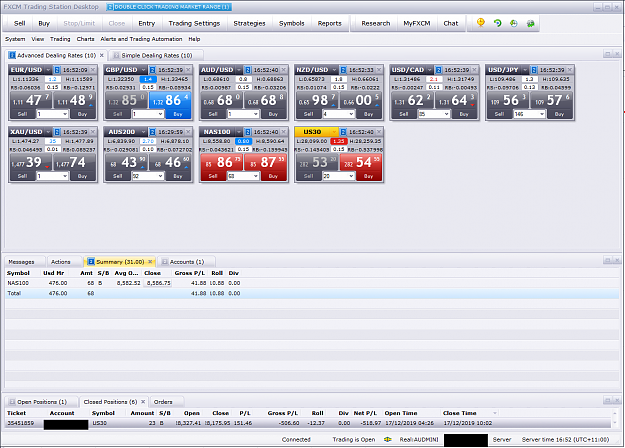The height and width of the screenshot is (448, 625).
Task: Remove the NAS100 rate tile with its X
Action: (284, 132)
